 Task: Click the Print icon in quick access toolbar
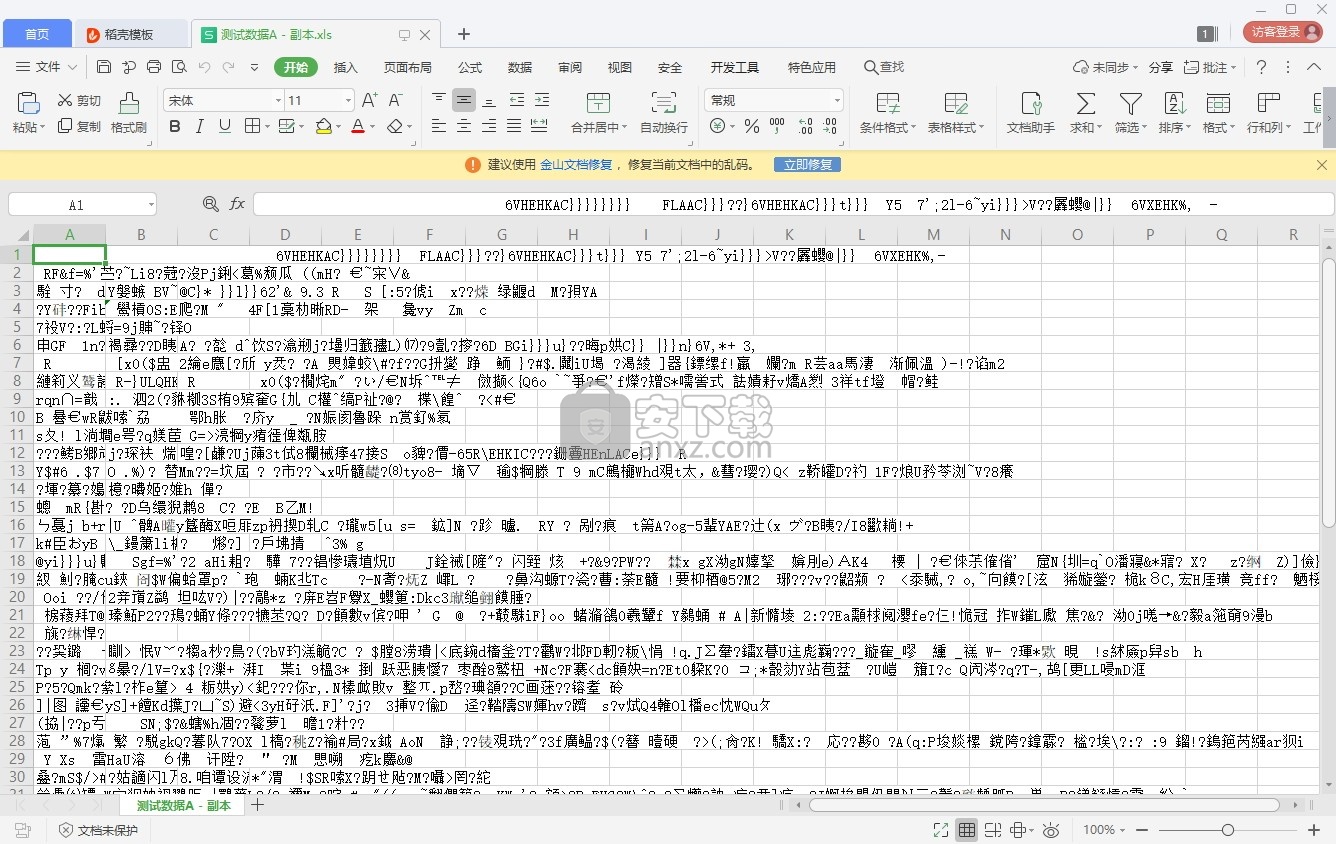(154, 67)
